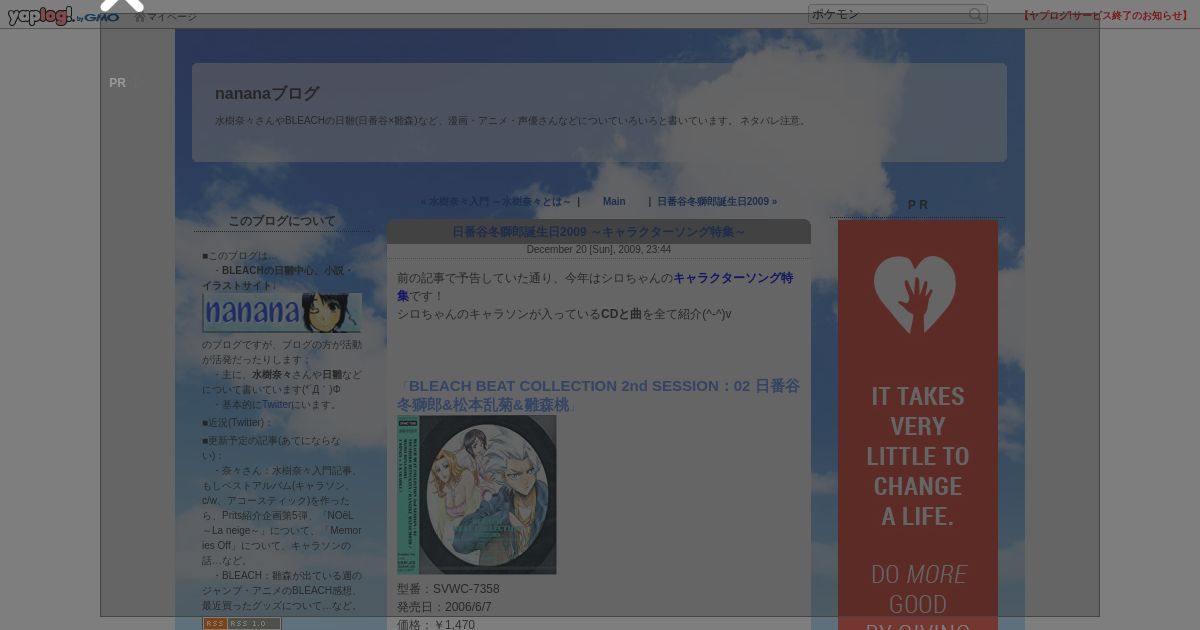Image resolution: width=1200 pixels, height=630 pixels.
Task: Open post title 日番谷冬獅郎誕生日2009 キャラクターソング特集
Action: pyautogui.click(x=599, y=232)
